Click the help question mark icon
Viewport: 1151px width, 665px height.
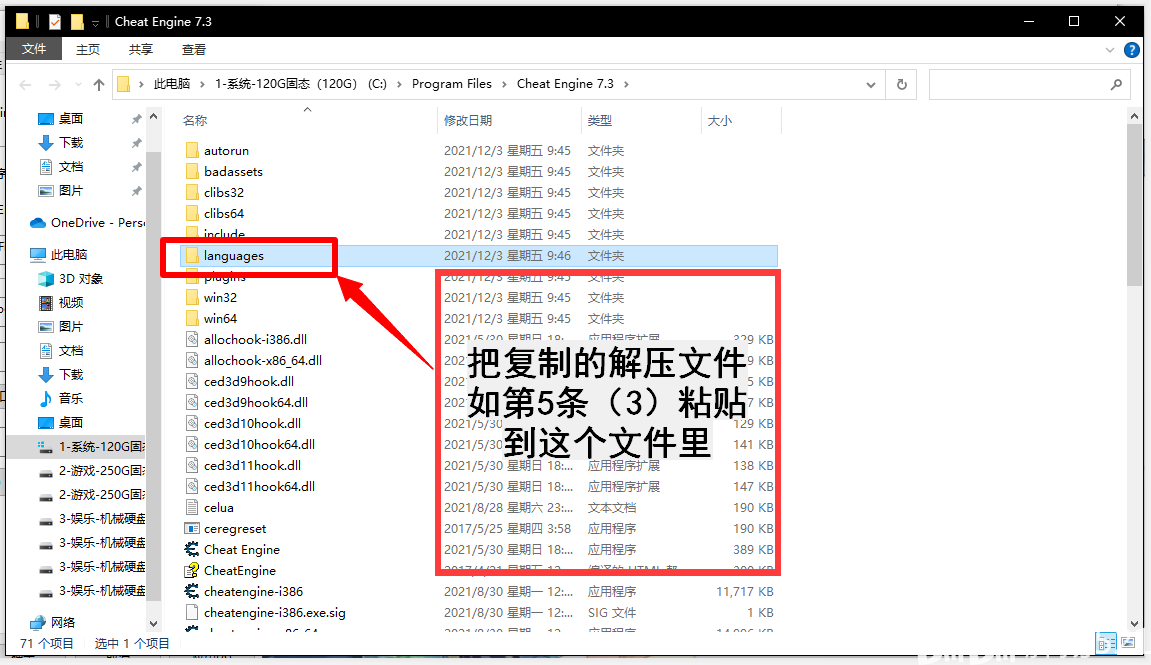[x=1132, y=50]
